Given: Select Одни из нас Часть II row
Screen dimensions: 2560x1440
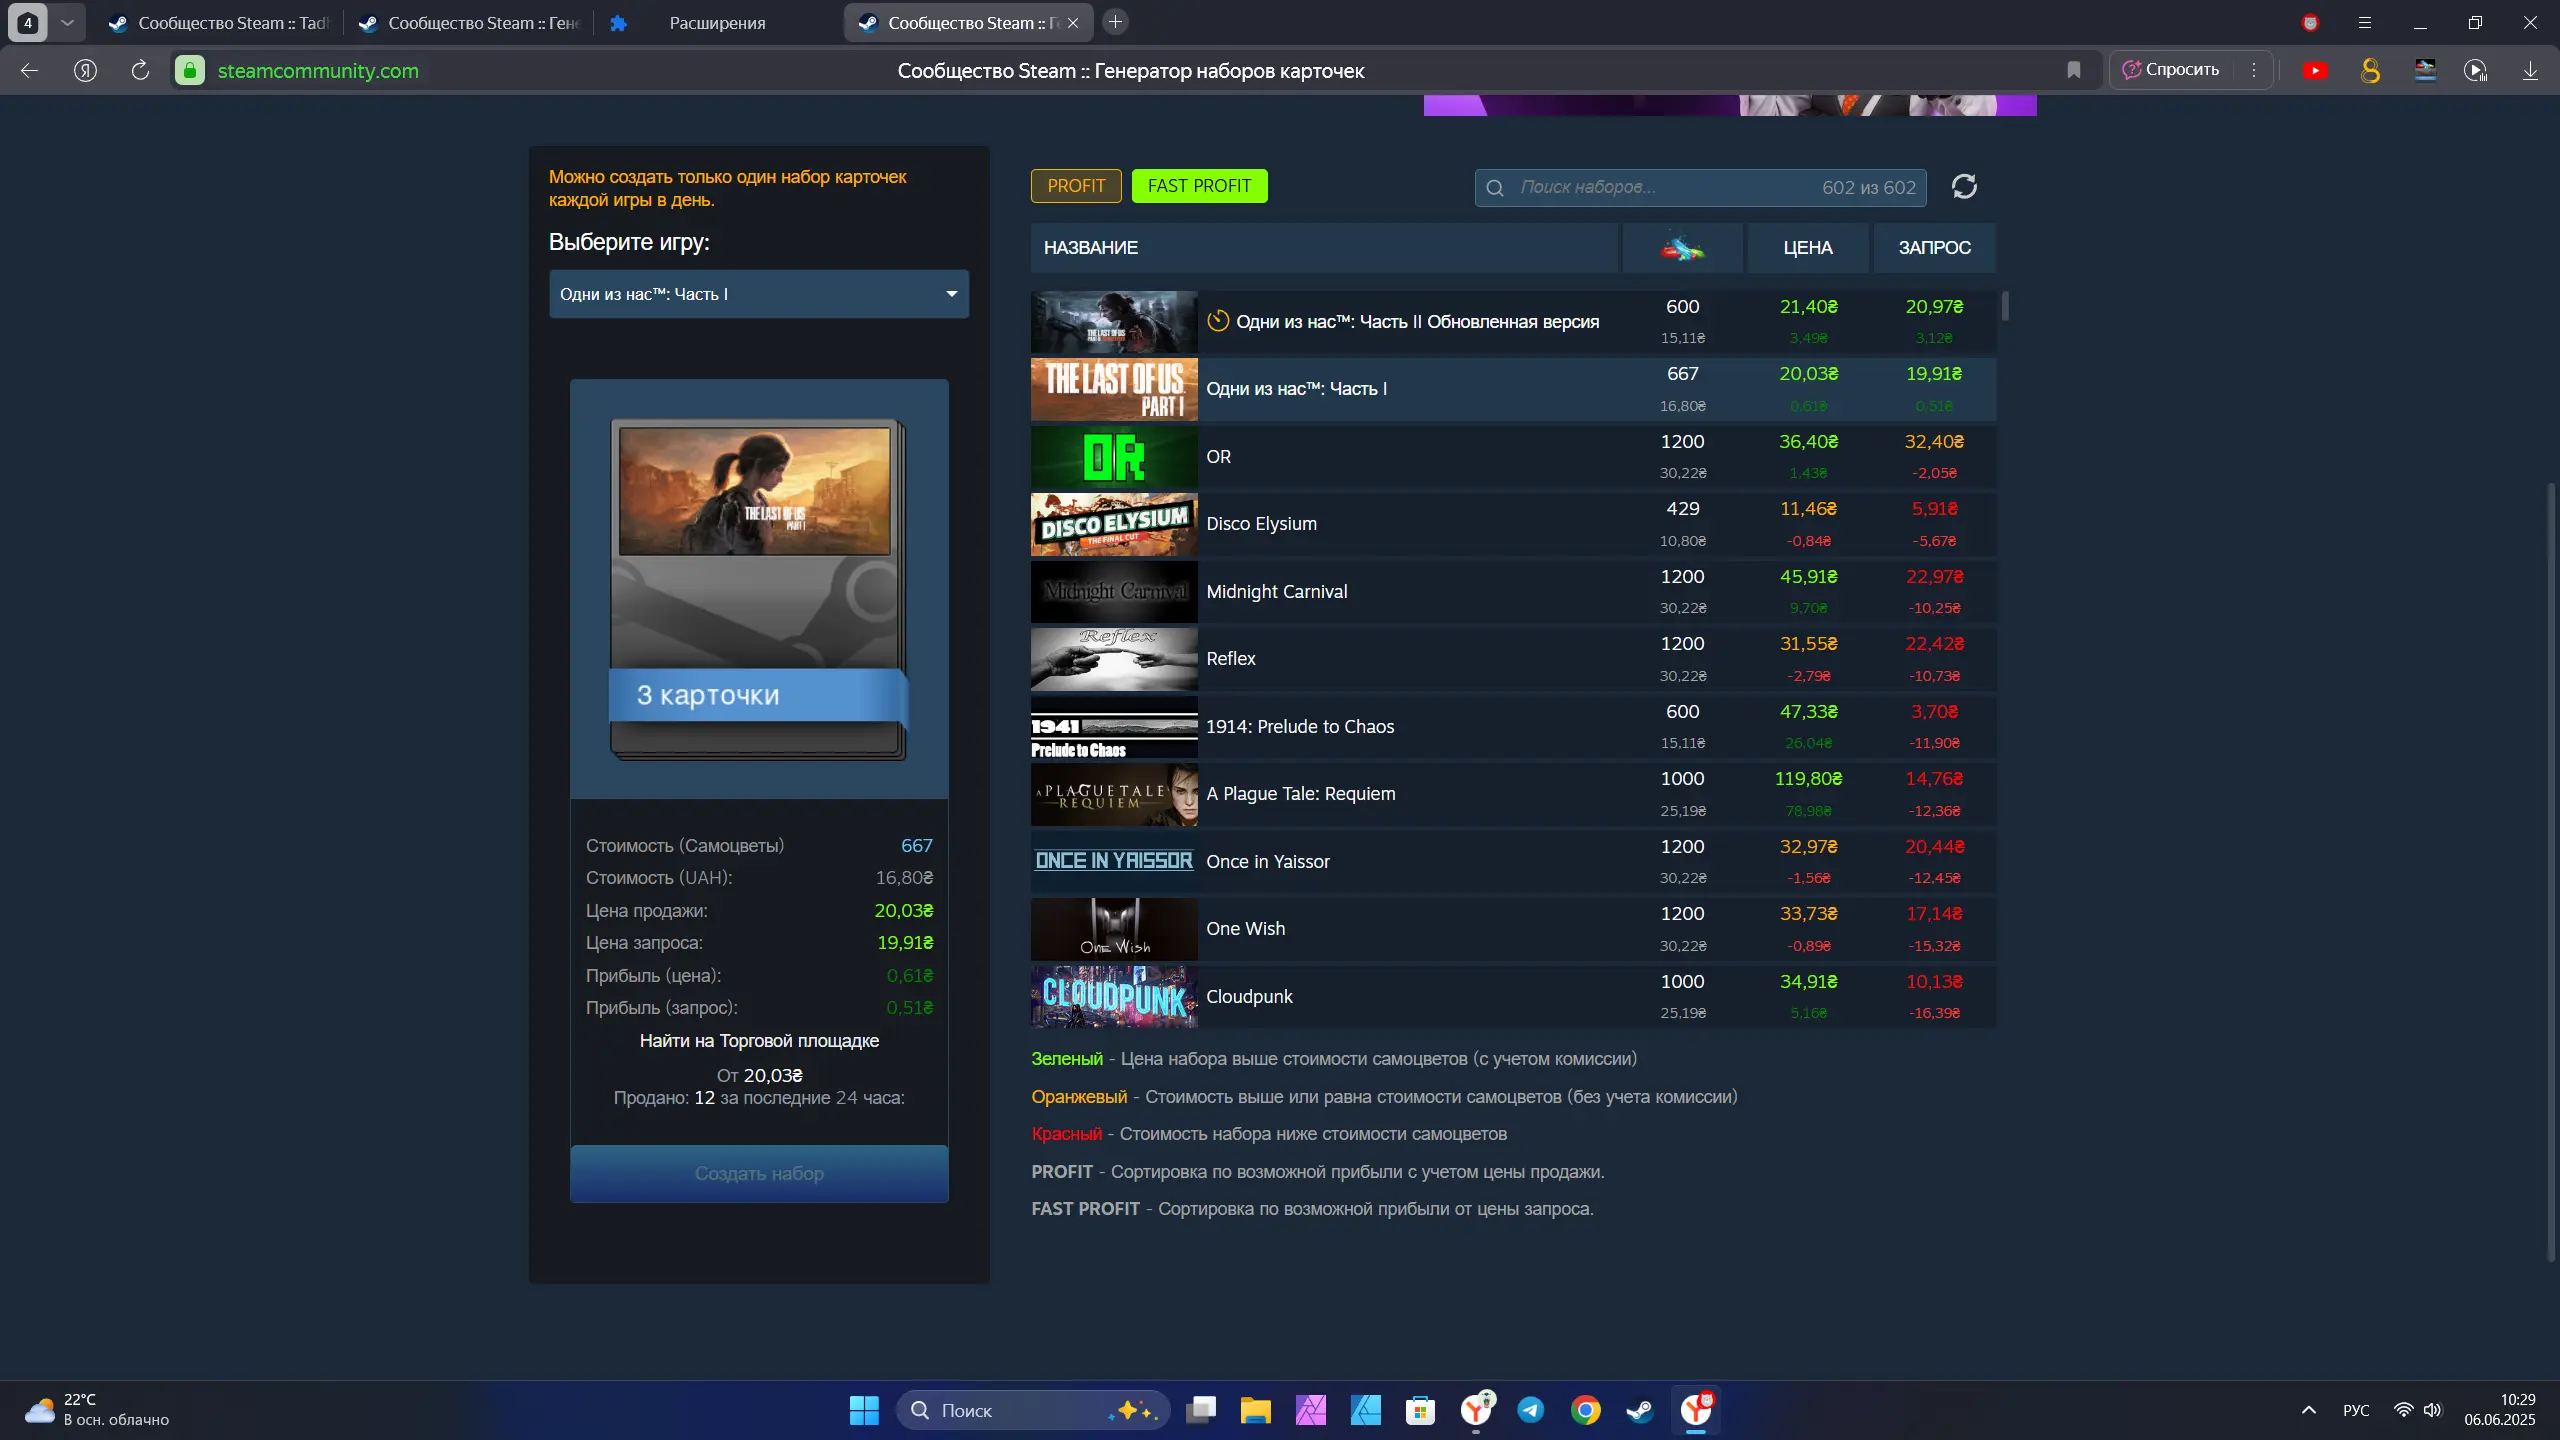Looking at the screenshot, I should tap(1513, 322).
